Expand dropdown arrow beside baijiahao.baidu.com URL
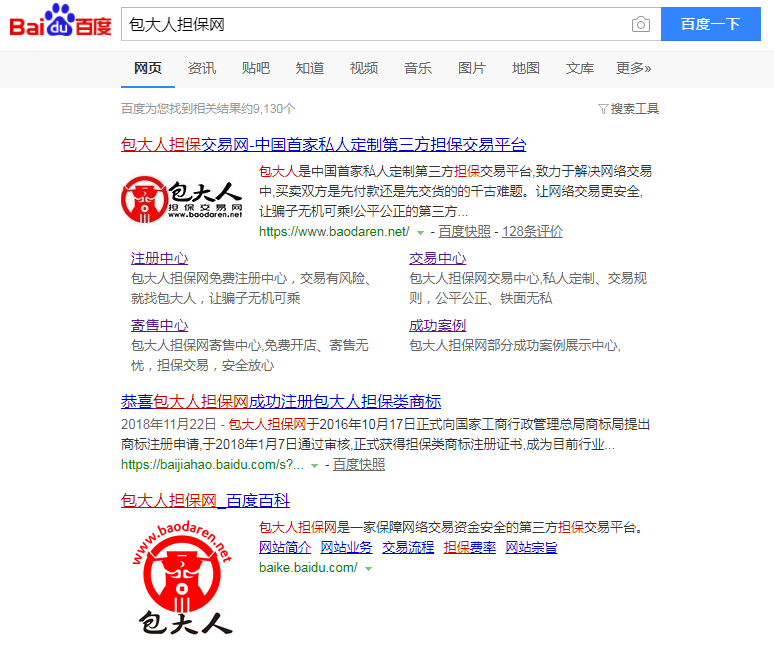This screenshot has width=774, height=645. click(x=315, y=465)
